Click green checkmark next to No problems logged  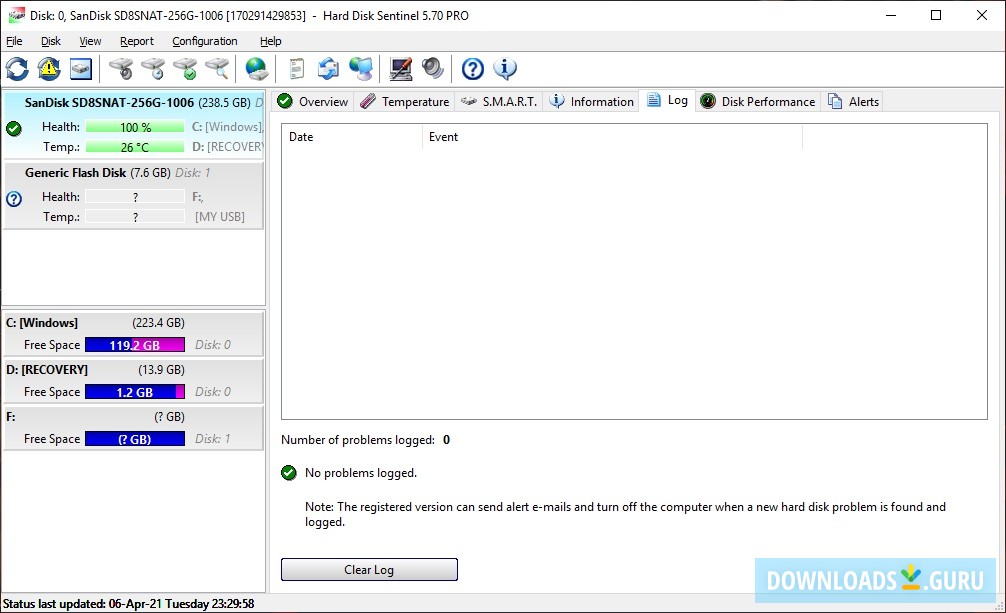(x=289, y=473)
